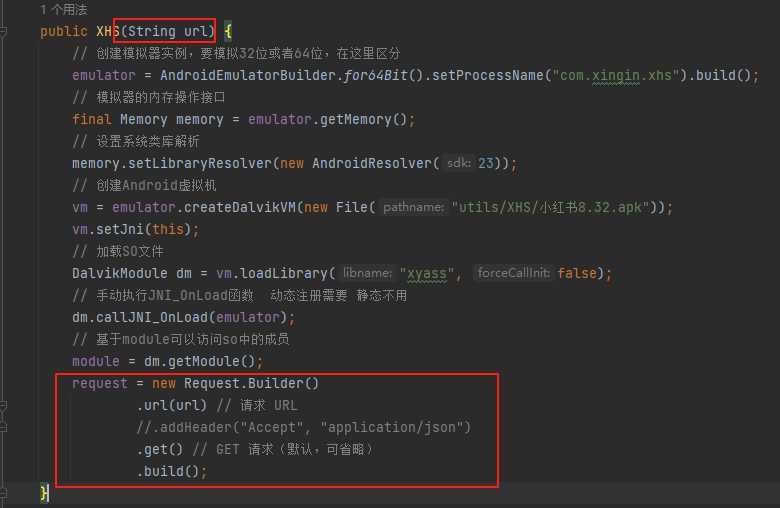Click build() on the emulator assignment line

pos(723,76)
